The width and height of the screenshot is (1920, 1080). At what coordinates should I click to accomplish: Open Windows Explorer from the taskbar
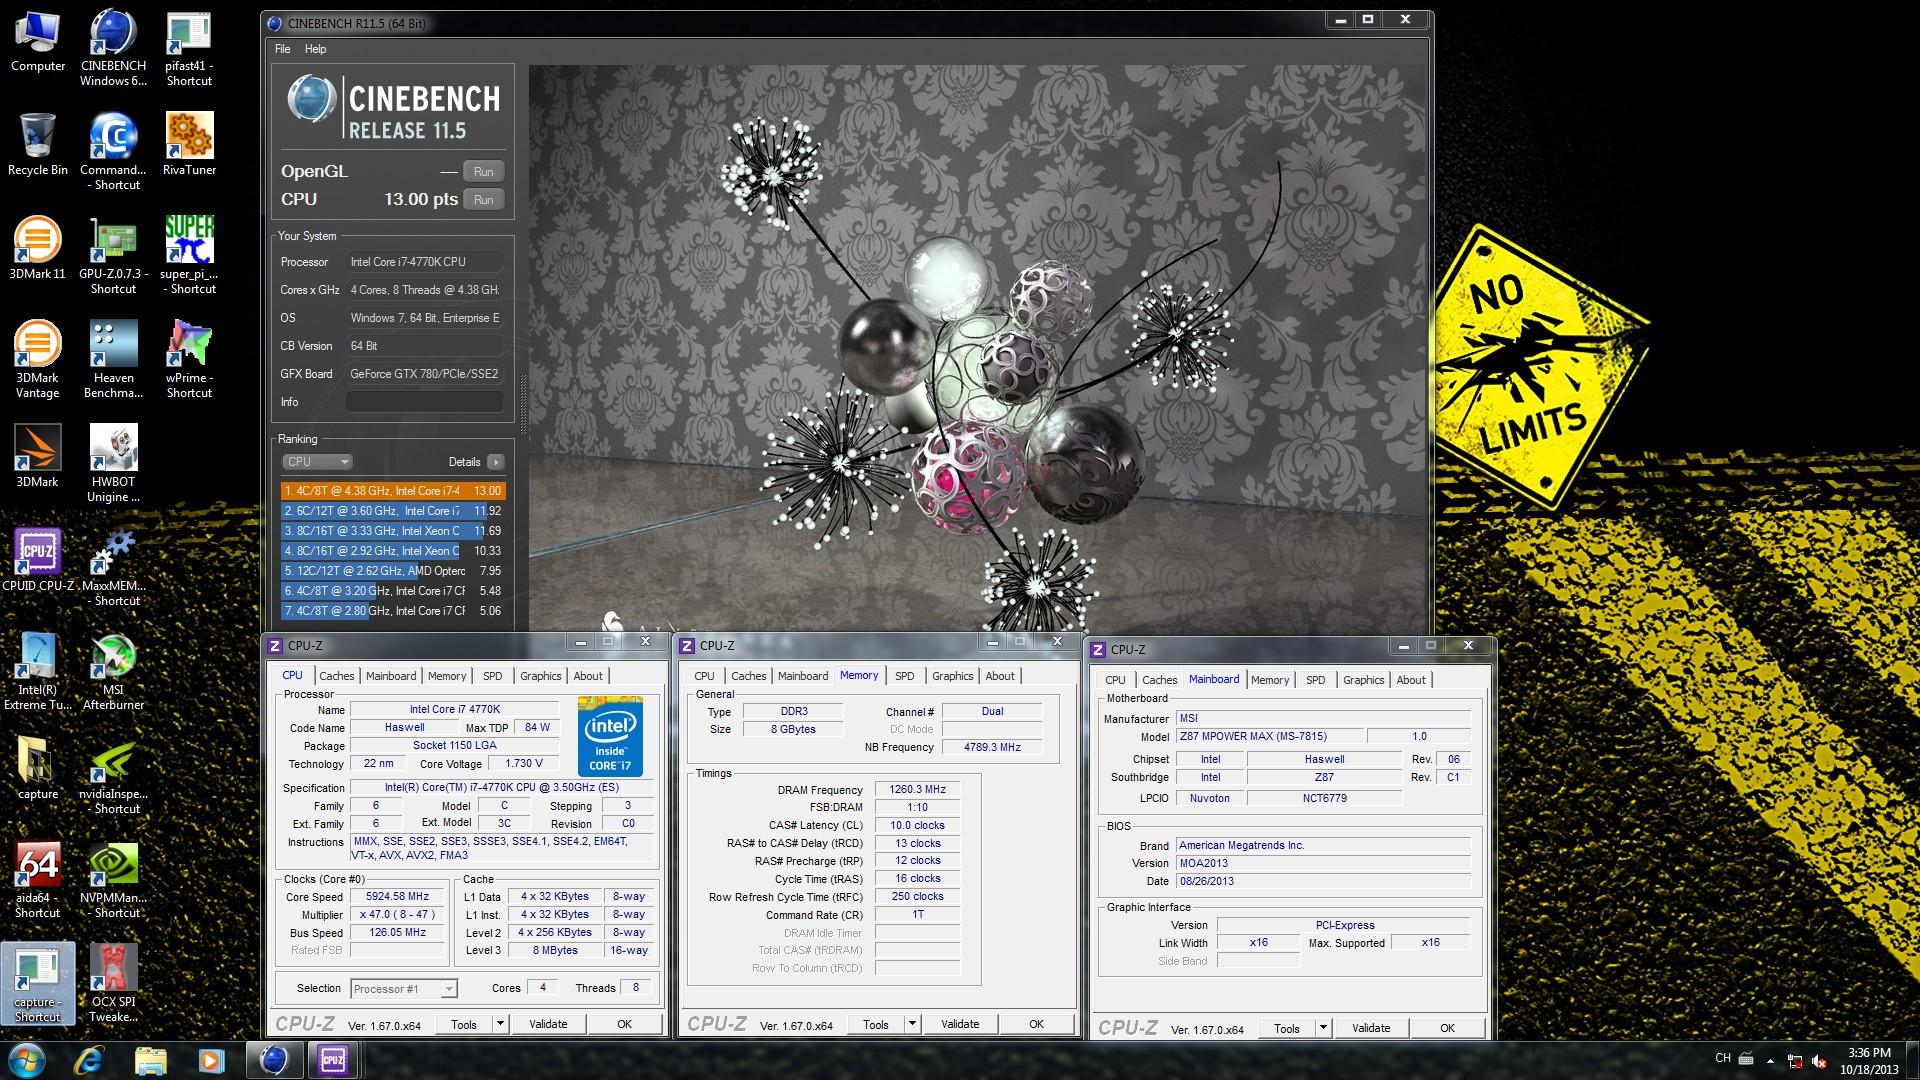click(150, 1060)
